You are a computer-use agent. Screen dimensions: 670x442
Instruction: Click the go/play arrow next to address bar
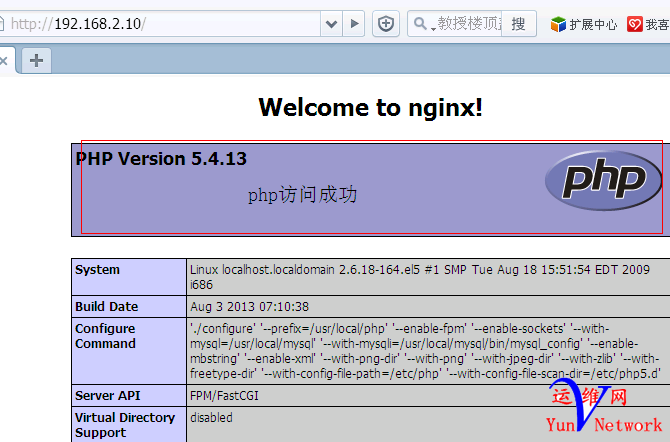pos(354,24)
